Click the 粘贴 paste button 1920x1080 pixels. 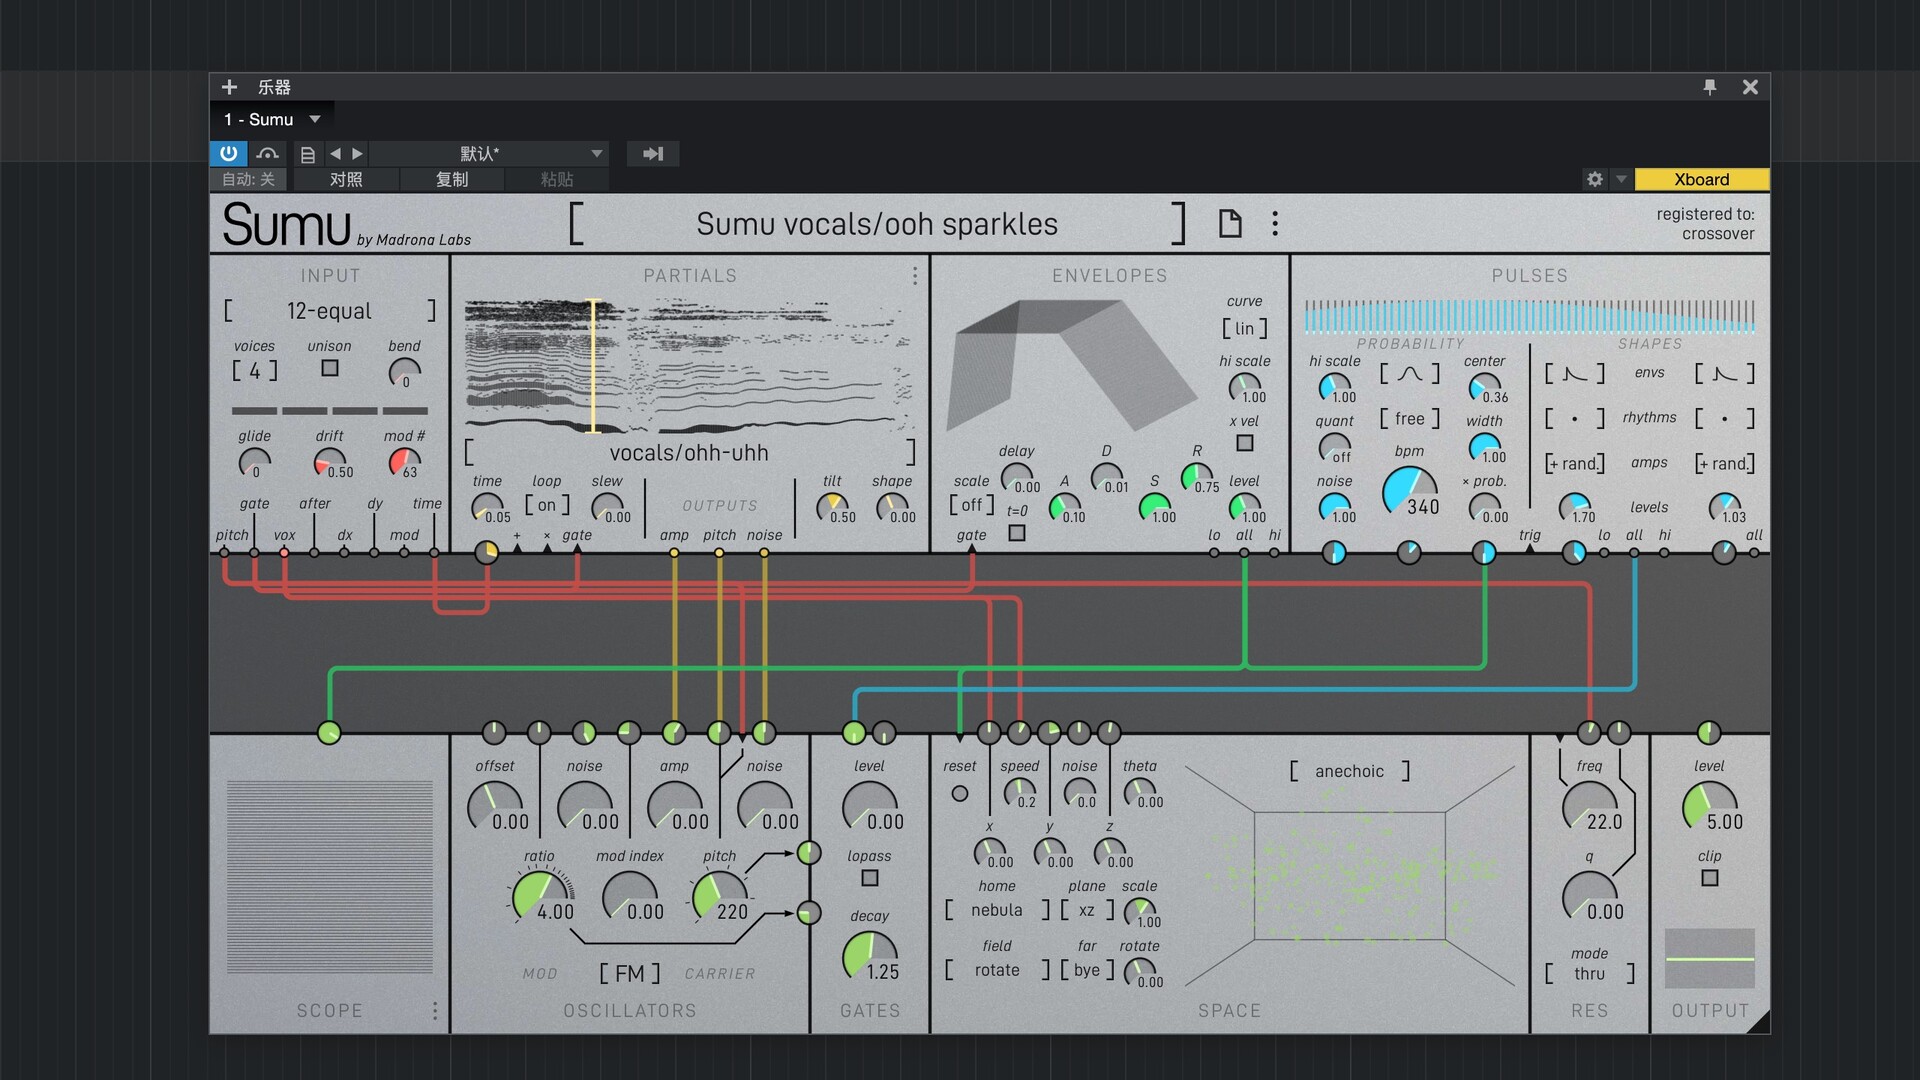[x=557, y=180]
